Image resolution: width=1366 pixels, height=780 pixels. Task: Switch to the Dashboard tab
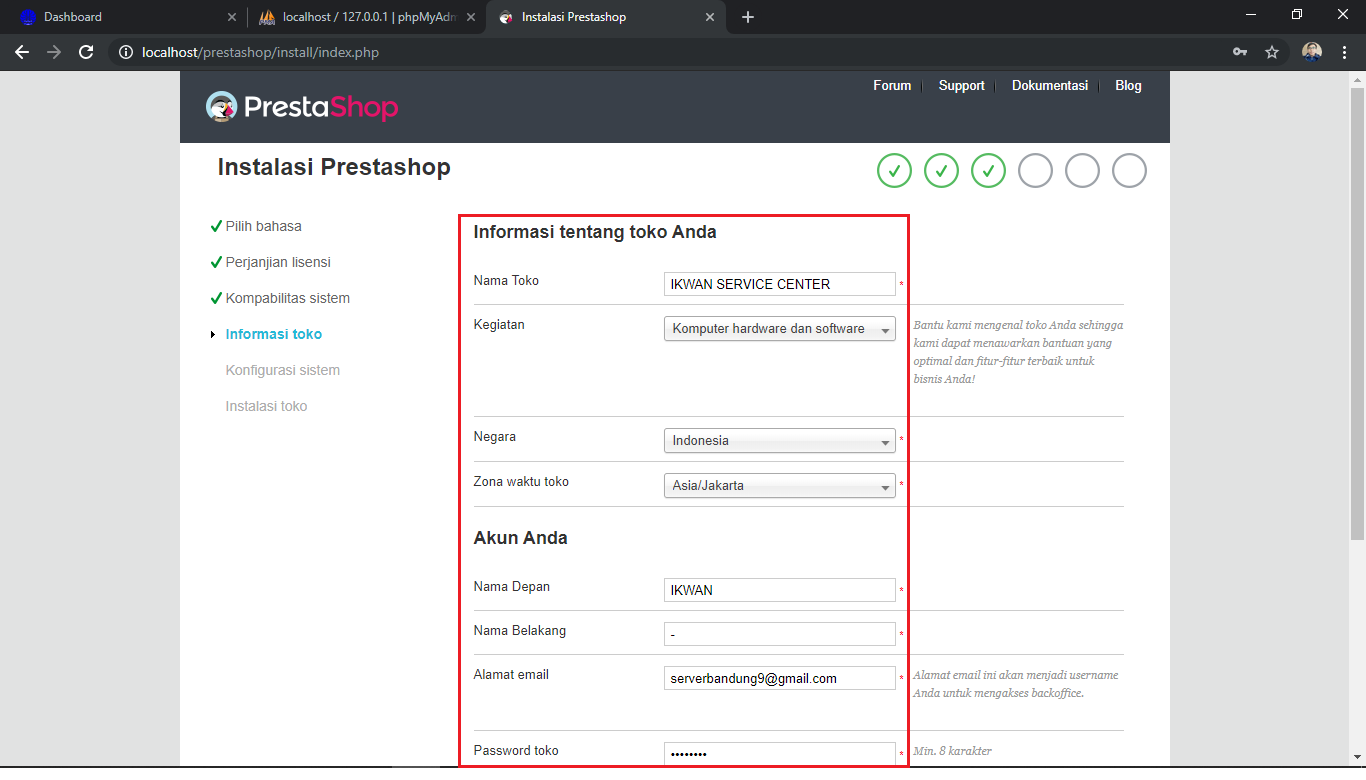125,17
